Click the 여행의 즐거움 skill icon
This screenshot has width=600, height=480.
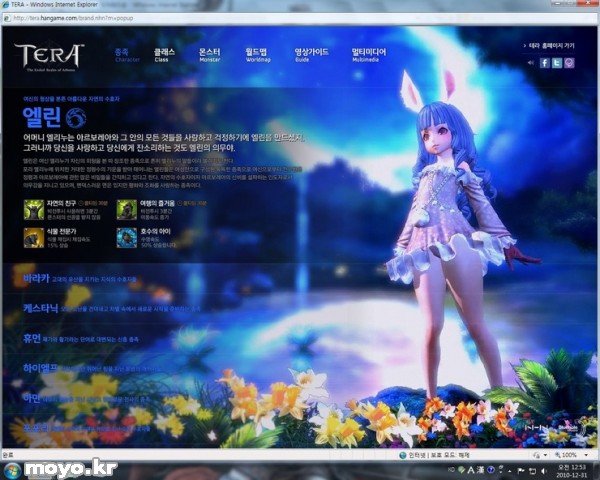click(127, 209)
